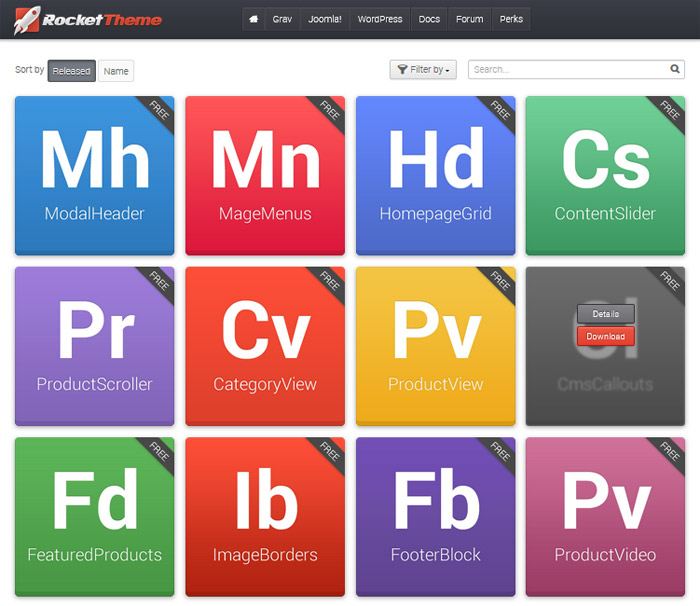Click the RocketTheme brand text

coord(102,20)
